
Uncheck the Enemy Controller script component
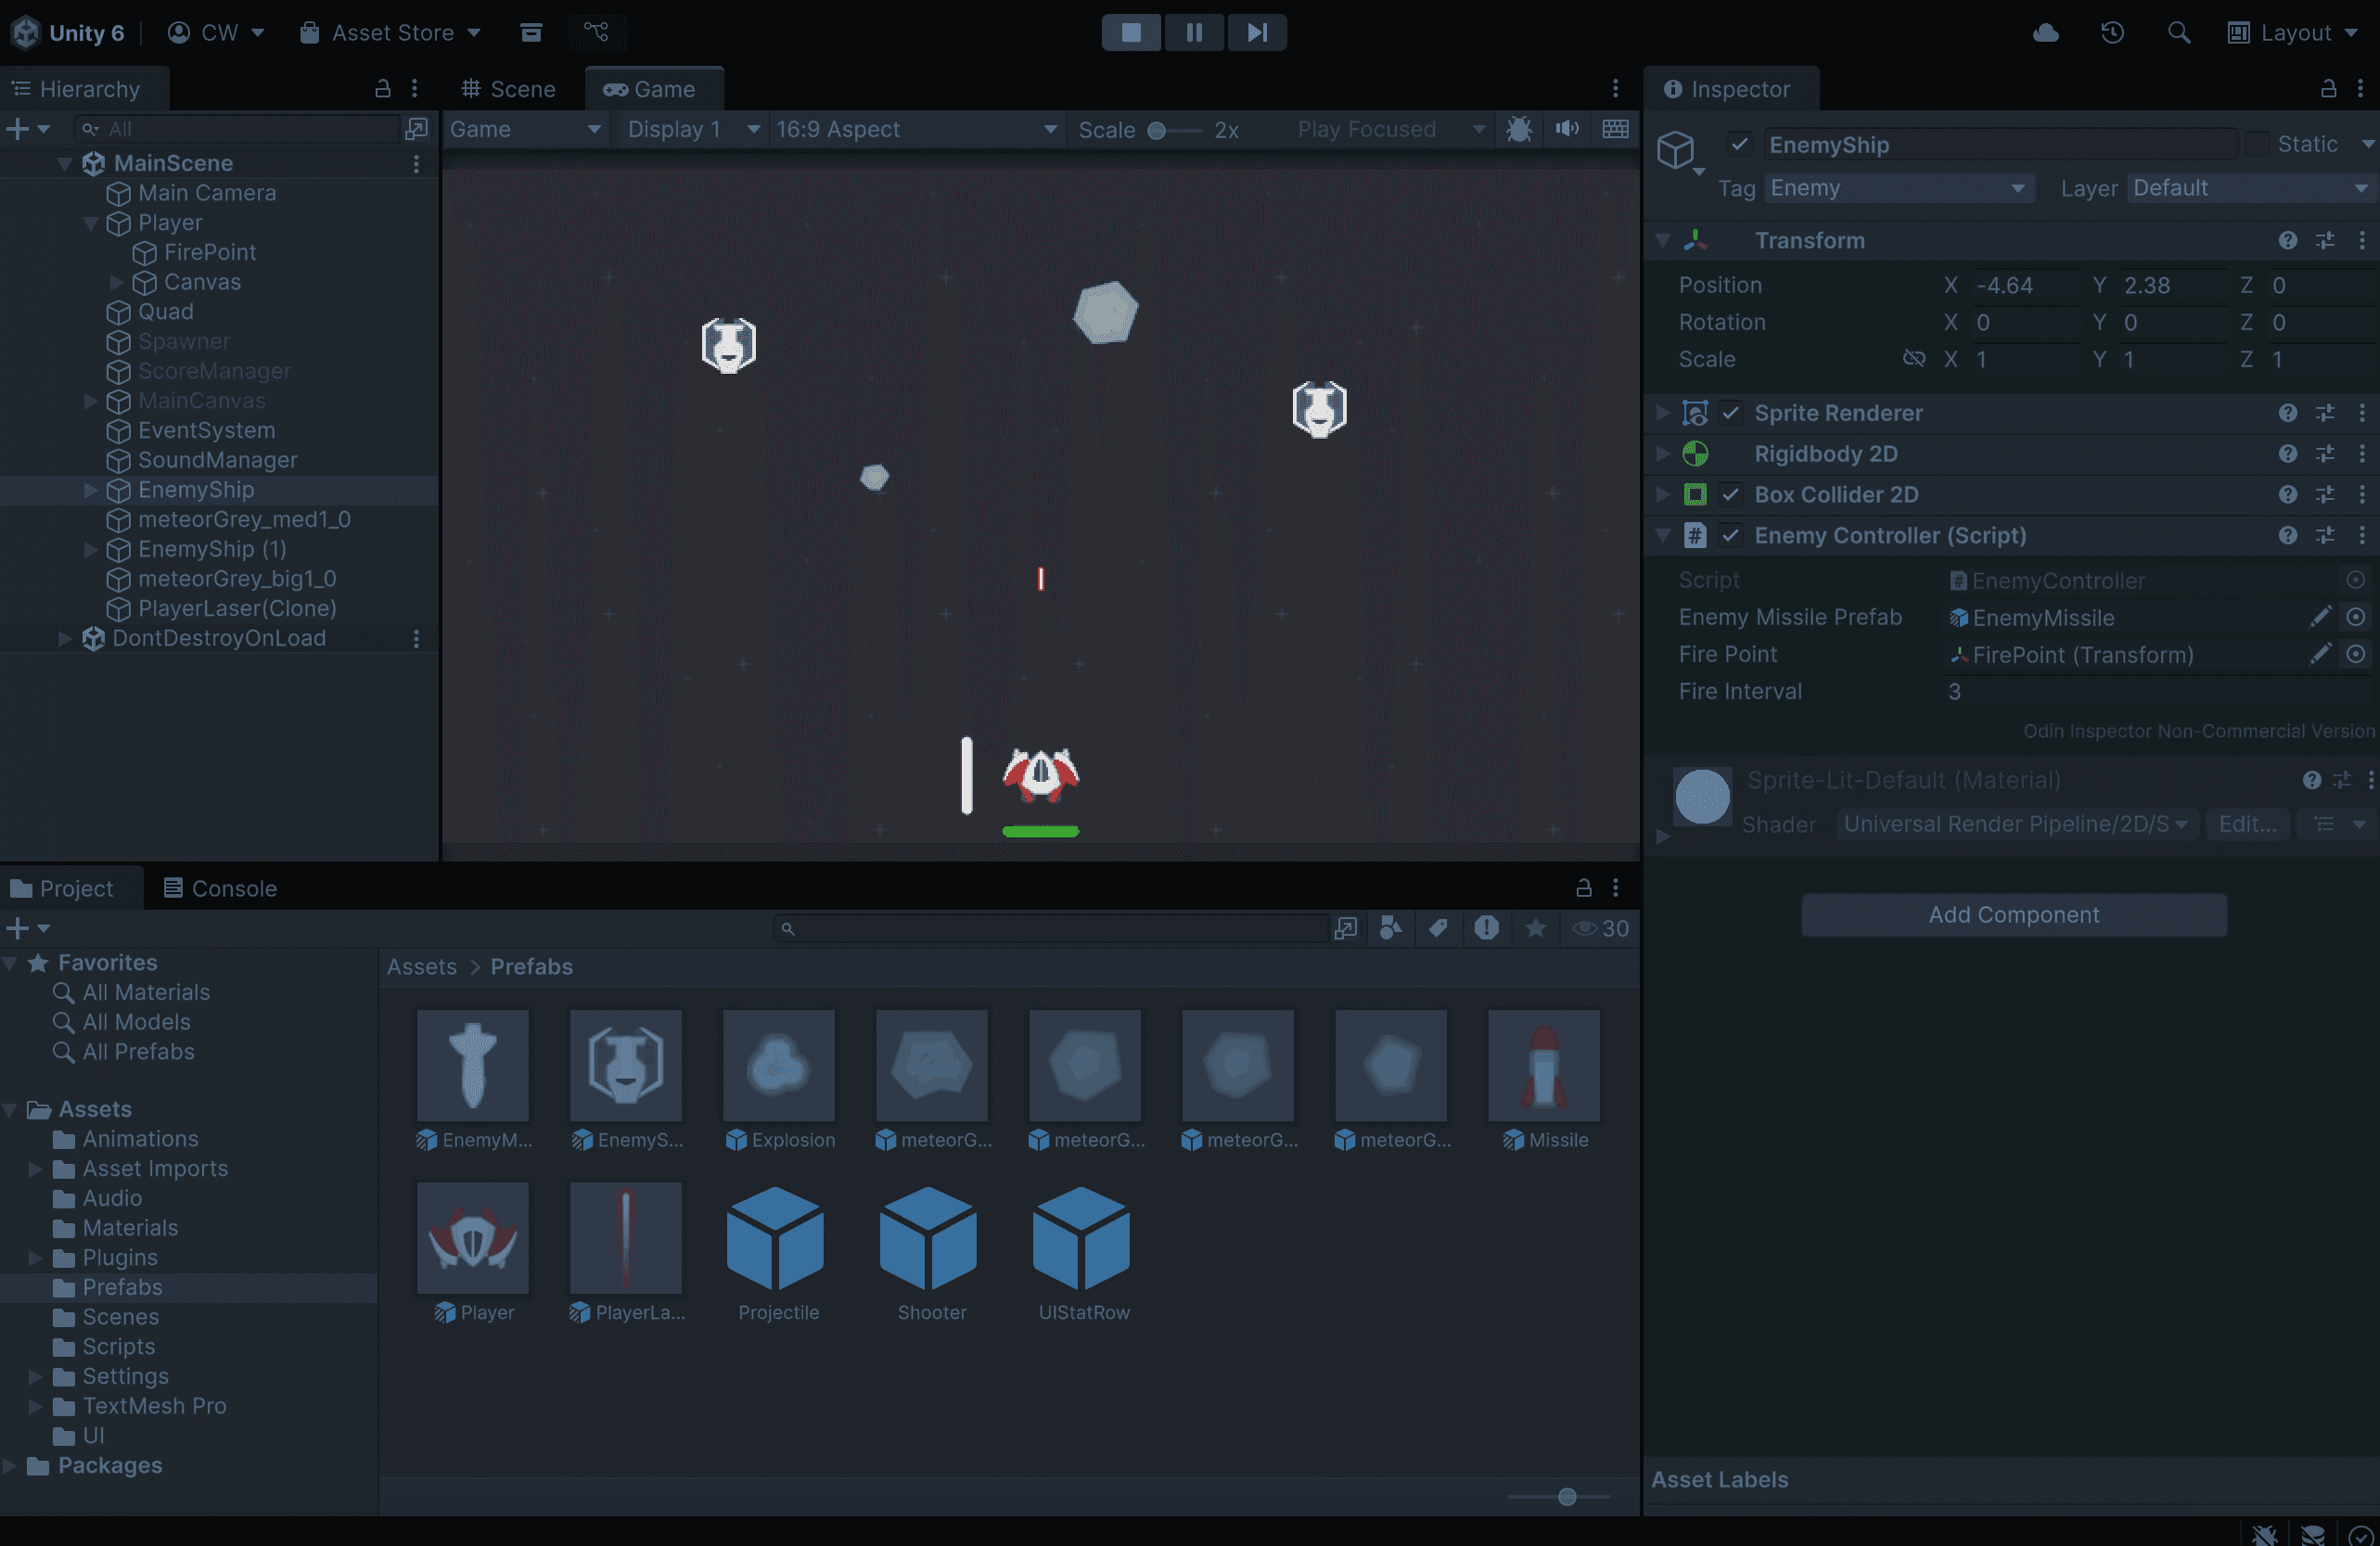(x=1731, y=535)
